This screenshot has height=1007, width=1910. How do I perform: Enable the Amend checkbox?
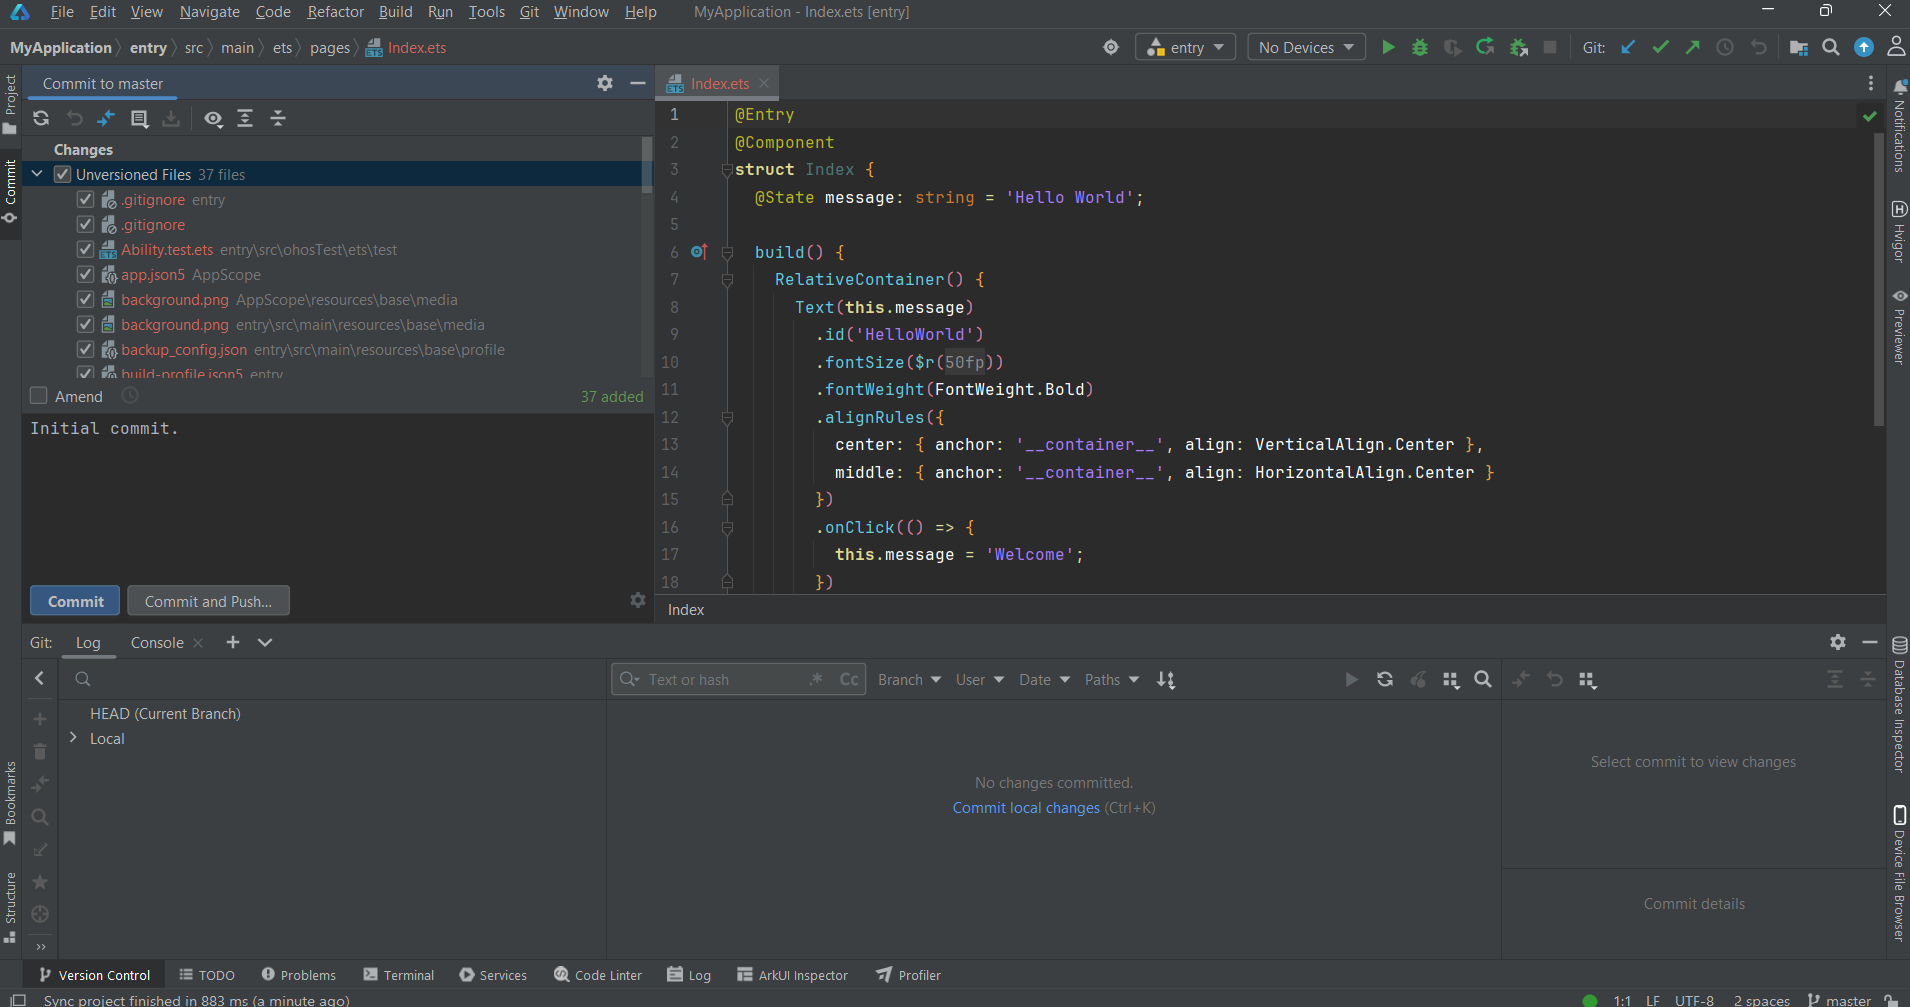click(39, 396)
